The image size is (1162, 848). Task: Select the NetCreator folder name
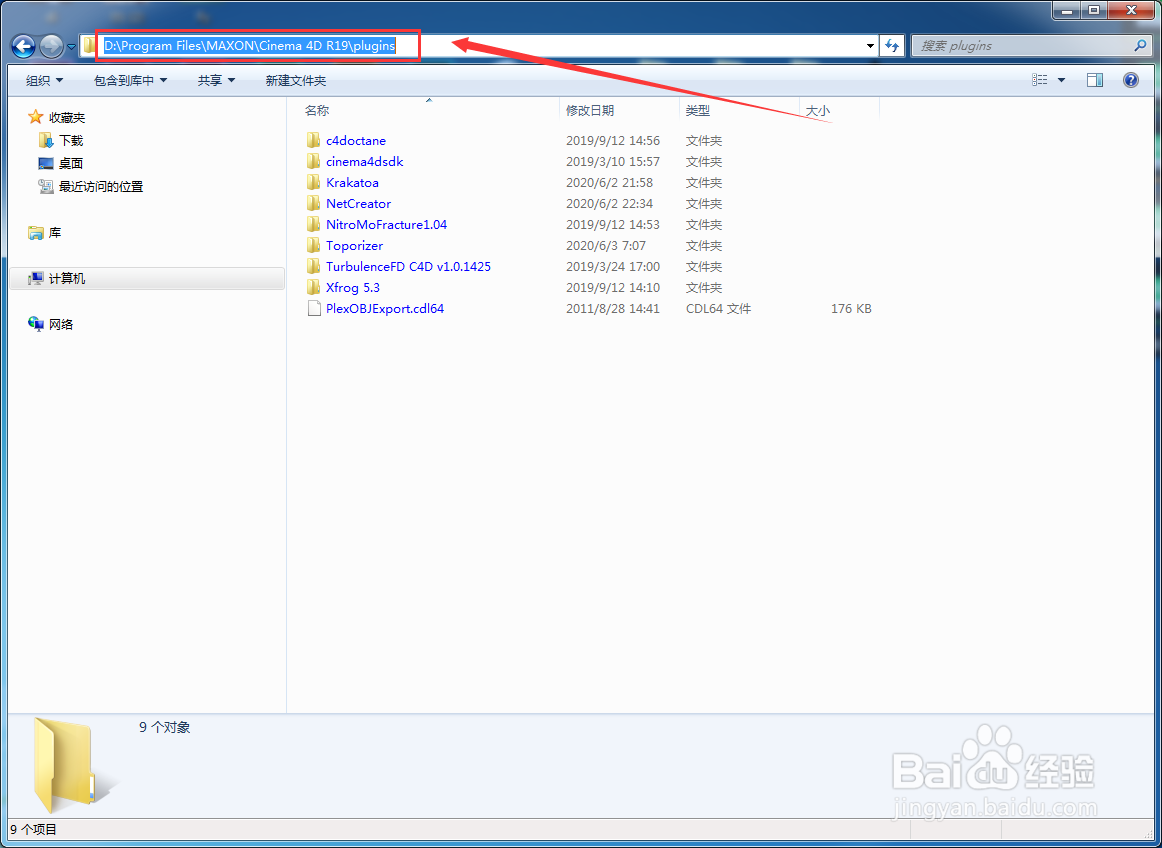358,203
